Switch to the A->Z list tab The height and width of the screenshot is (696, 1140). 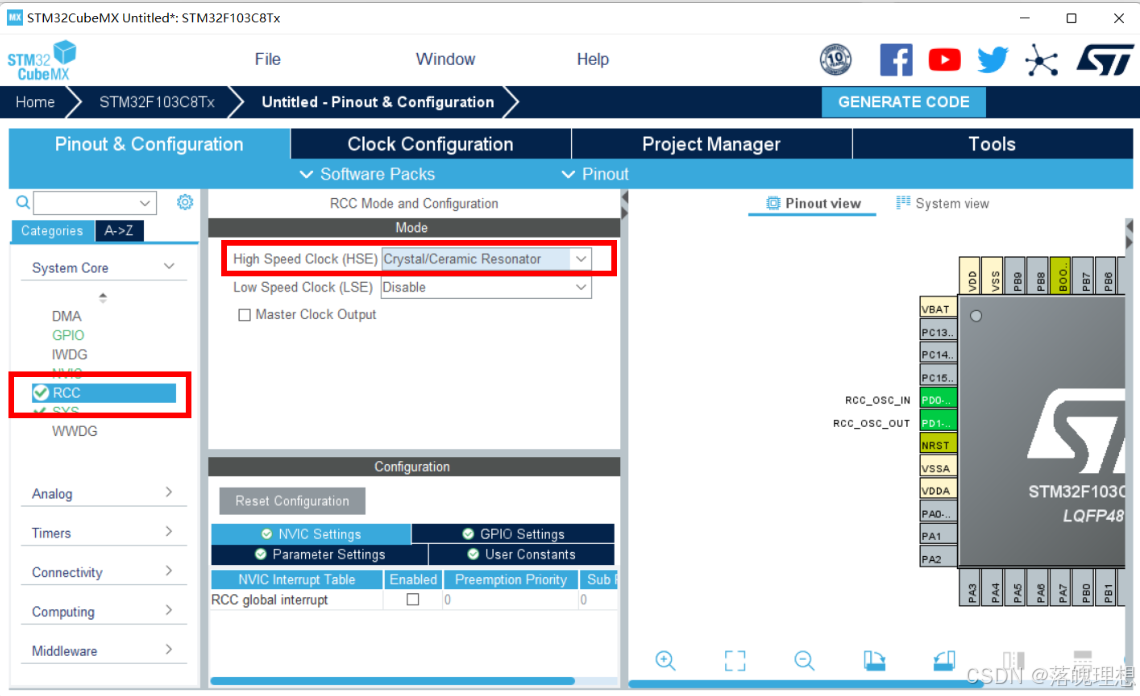pyautogui.click(x=119, y=231)
